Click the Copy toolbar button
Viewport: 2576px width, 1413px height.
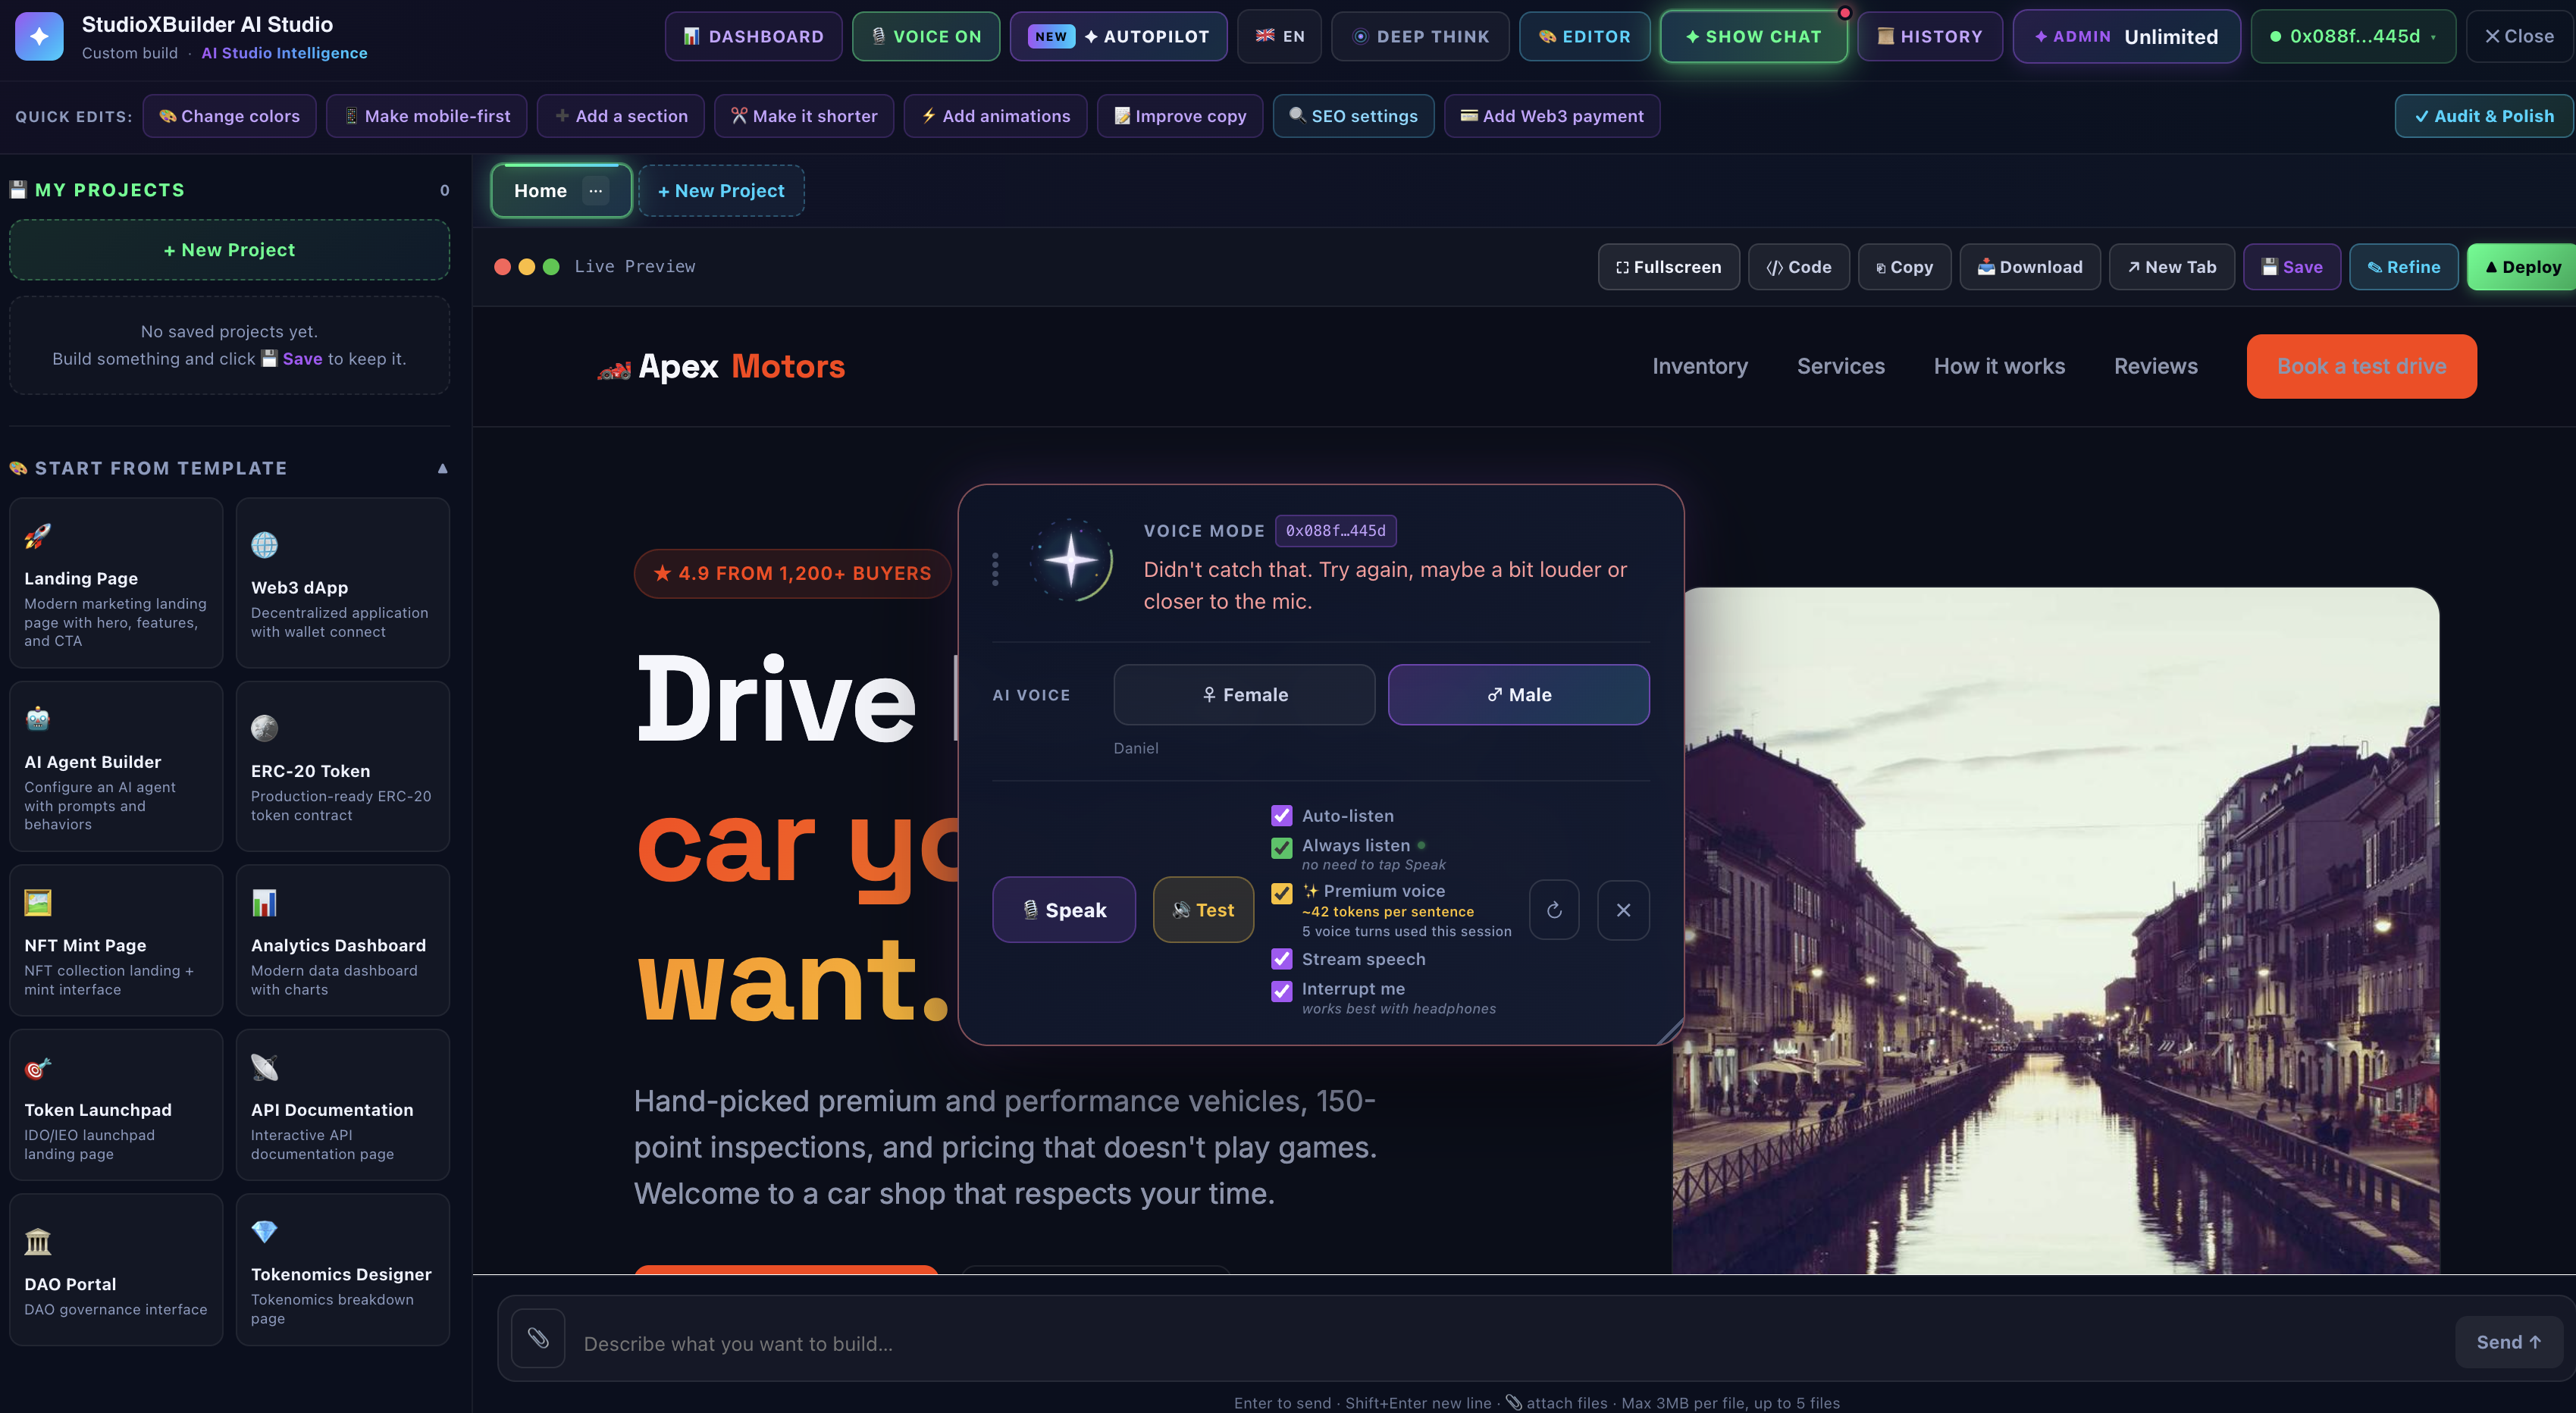point(1905,267)
